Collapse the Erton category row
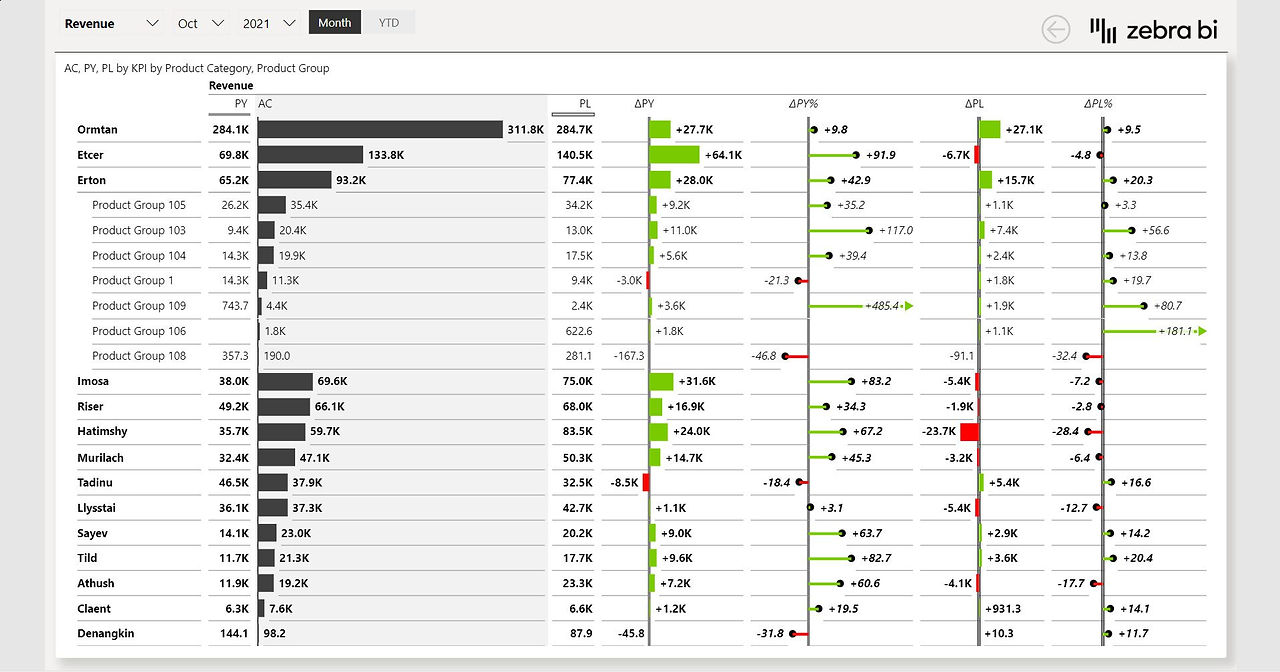The height and width of the screenshot is (672, 1280). tap(91, 180)
